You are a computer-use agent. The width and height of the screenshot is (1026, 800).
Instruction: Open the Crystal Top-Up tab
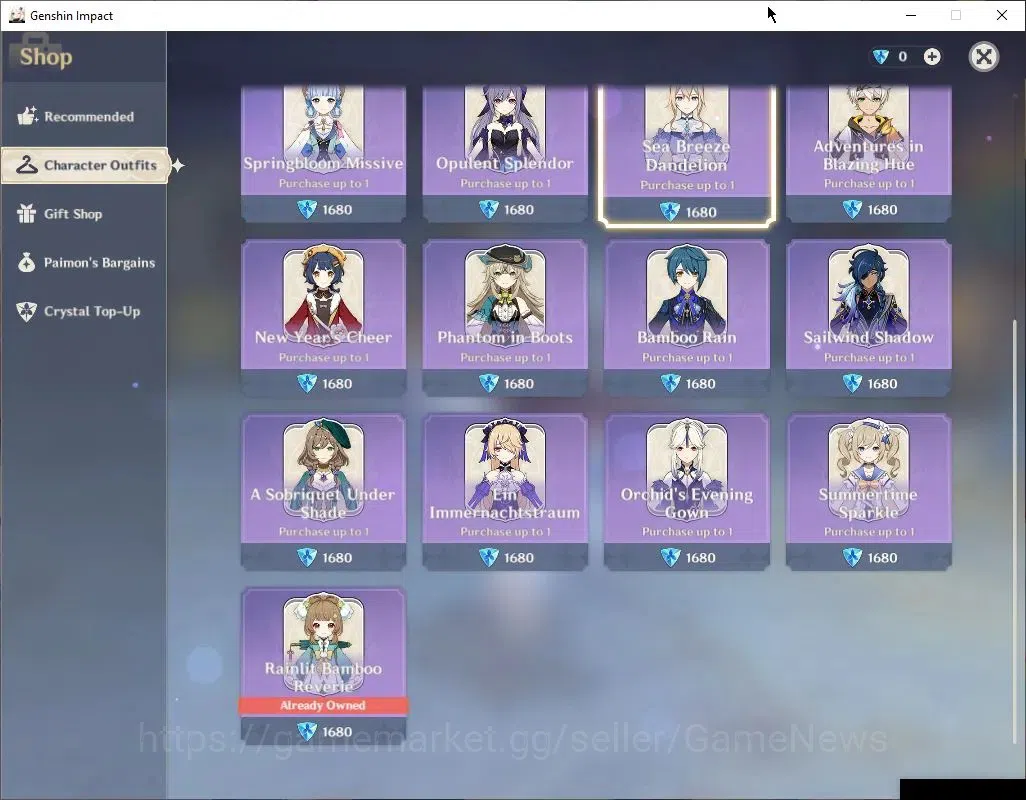[84, 311]
